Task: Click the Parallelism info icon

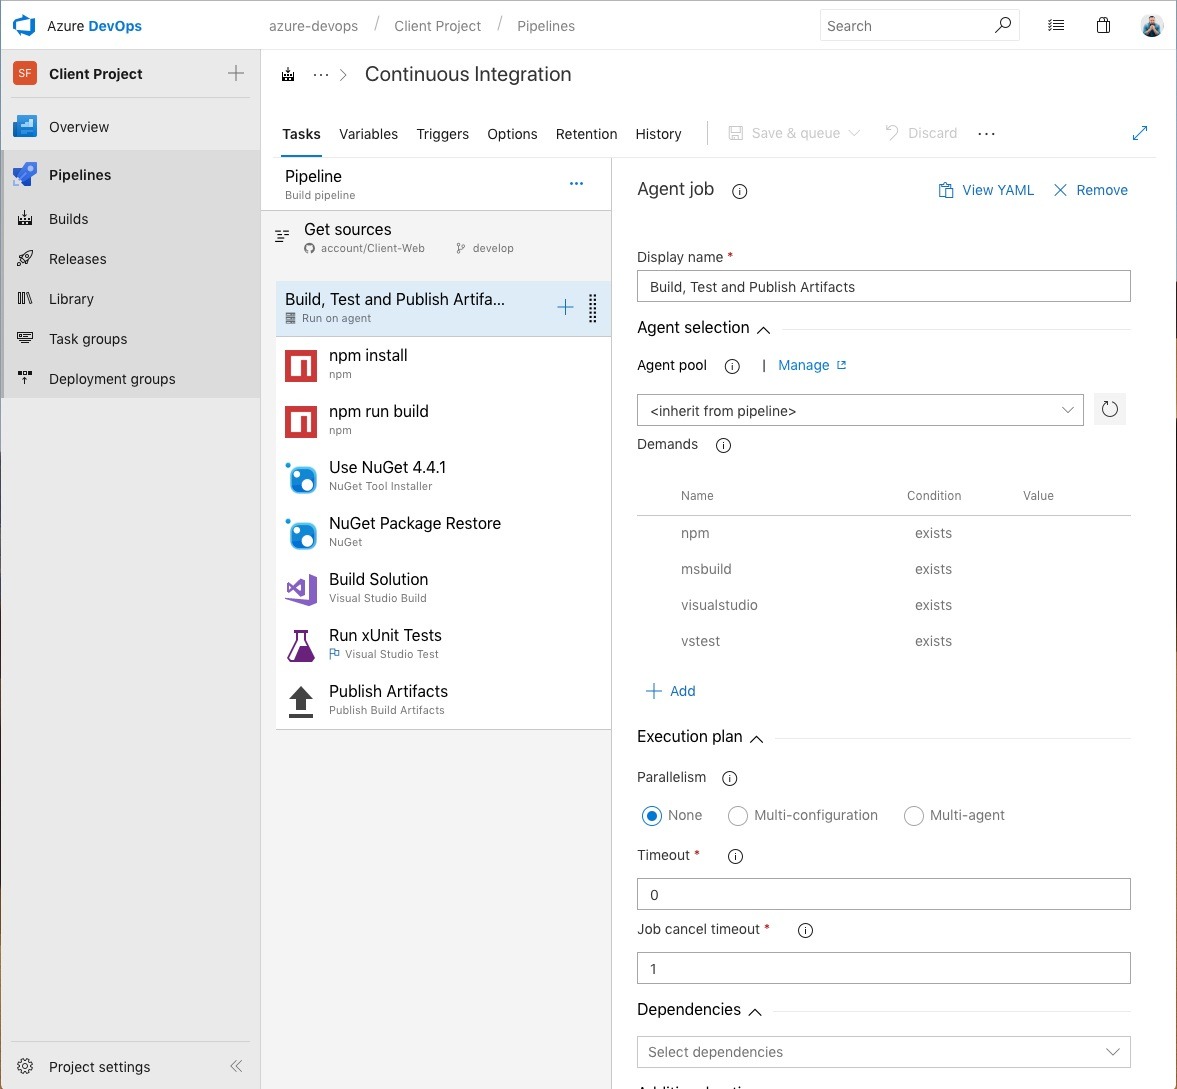Action: click(x=730, y=778)
